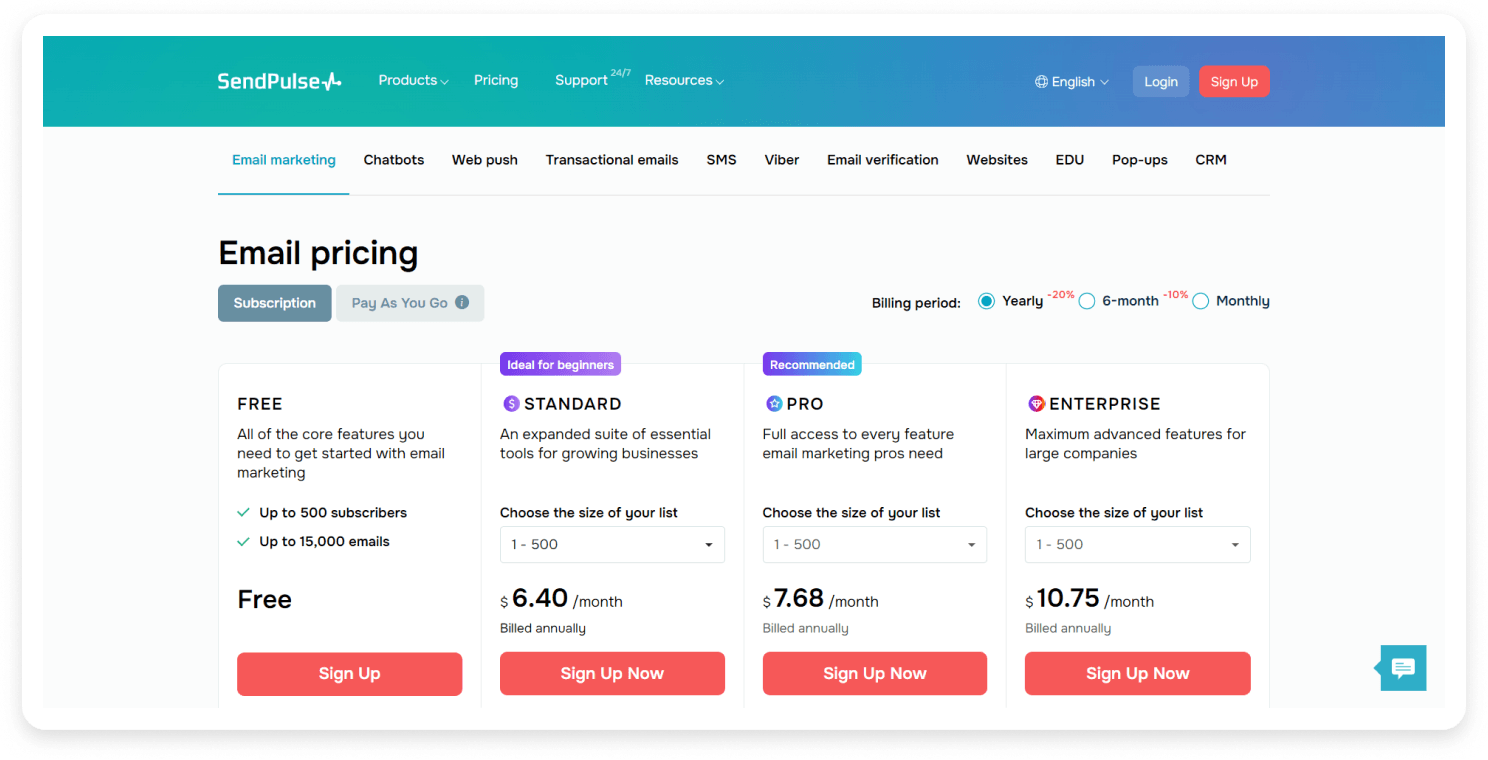This screenshot has width=1488, height=760.
Task: Click the 'Ideal for beginners' badge
Action: pyautogui.click(x=561, y=365)
